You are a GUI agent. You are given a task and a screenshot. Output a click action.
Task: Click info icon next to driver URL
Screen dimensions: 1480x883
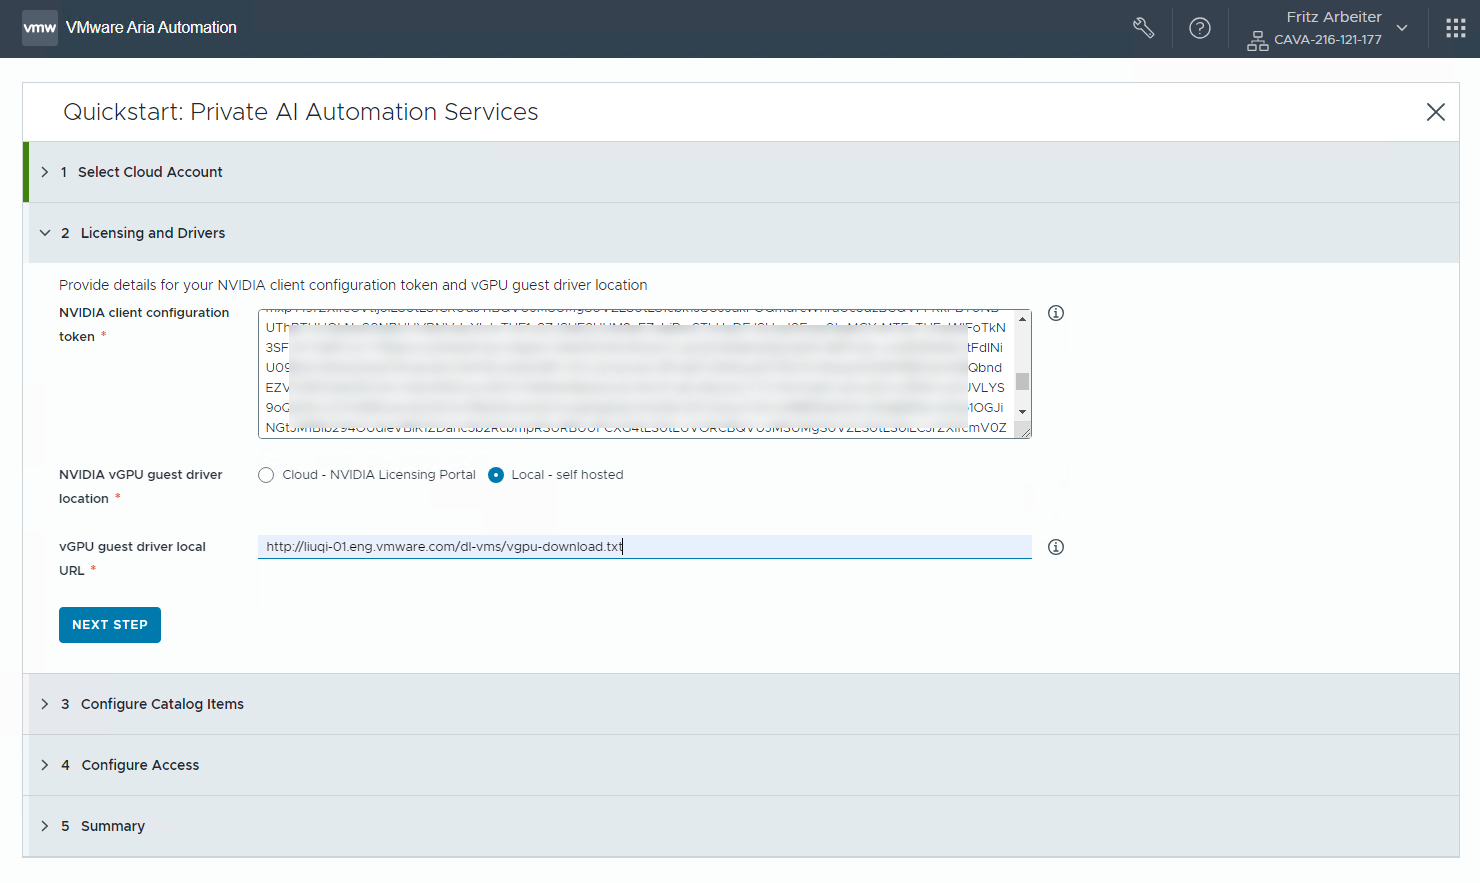[x=1055, y=547]
